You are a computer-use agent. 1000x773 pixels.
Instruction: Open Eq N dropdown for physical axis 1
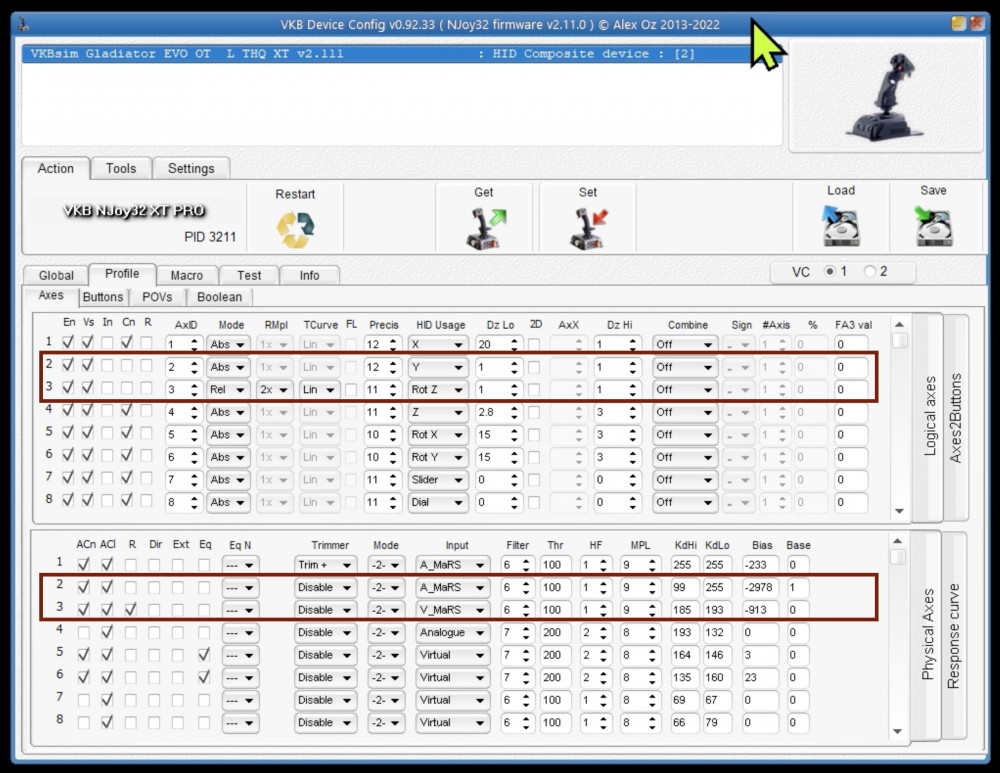point(240,565)
